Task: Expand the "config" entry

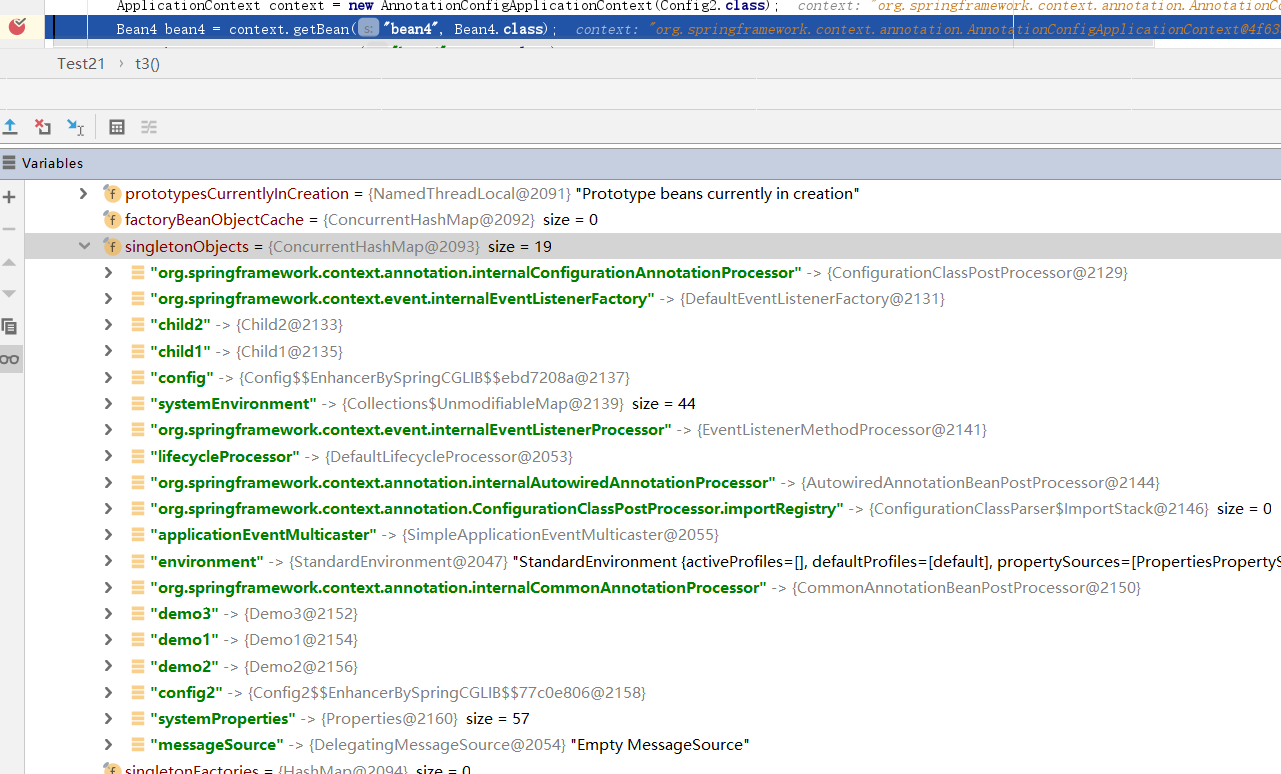Action: point(109,378)
